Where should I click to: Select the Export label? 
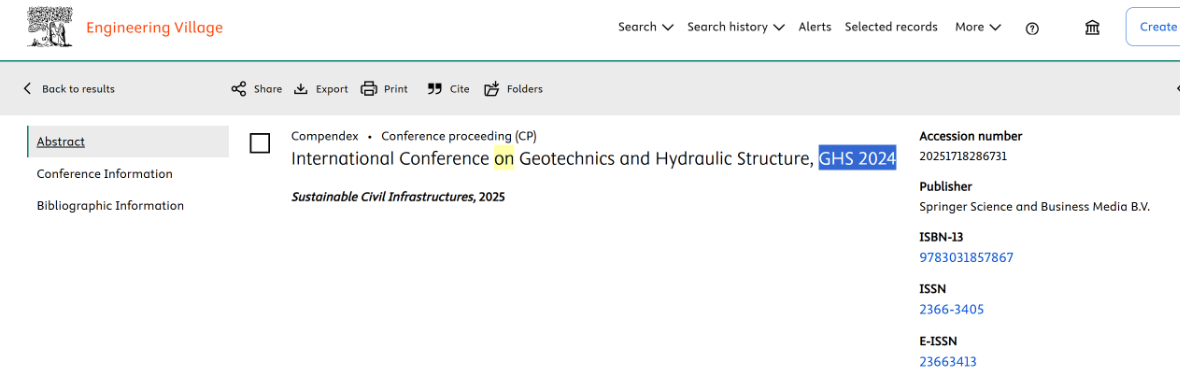(x=332, y=89)
